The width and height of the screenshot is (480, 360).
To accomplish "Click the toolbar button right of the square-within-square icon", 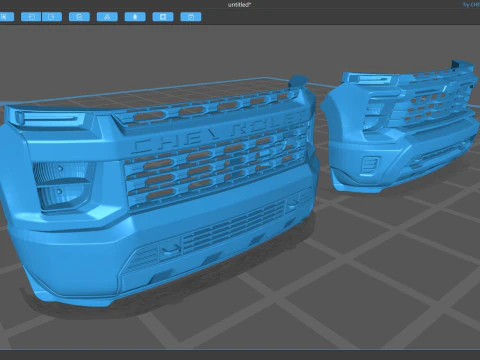I will [191, 17].
